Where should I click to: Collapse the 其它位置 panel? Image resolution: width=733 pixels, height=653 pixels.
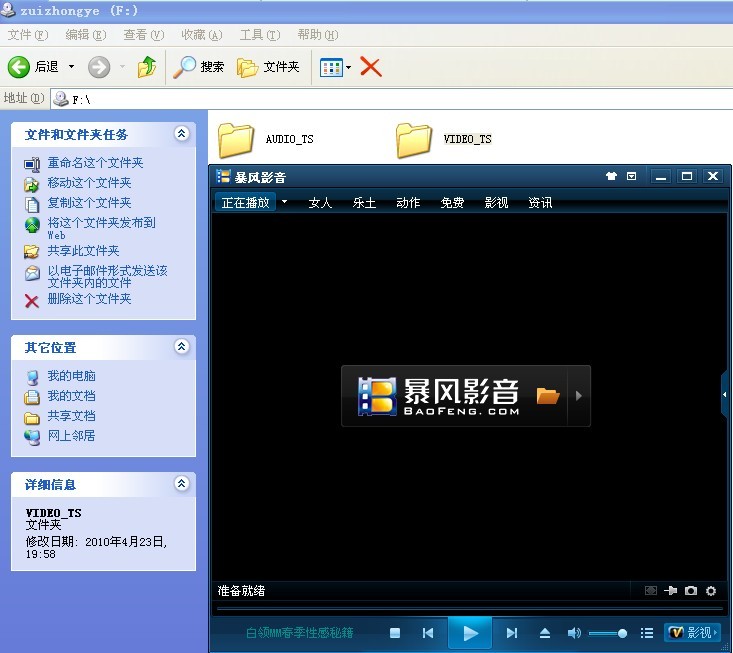coord(181,346)
